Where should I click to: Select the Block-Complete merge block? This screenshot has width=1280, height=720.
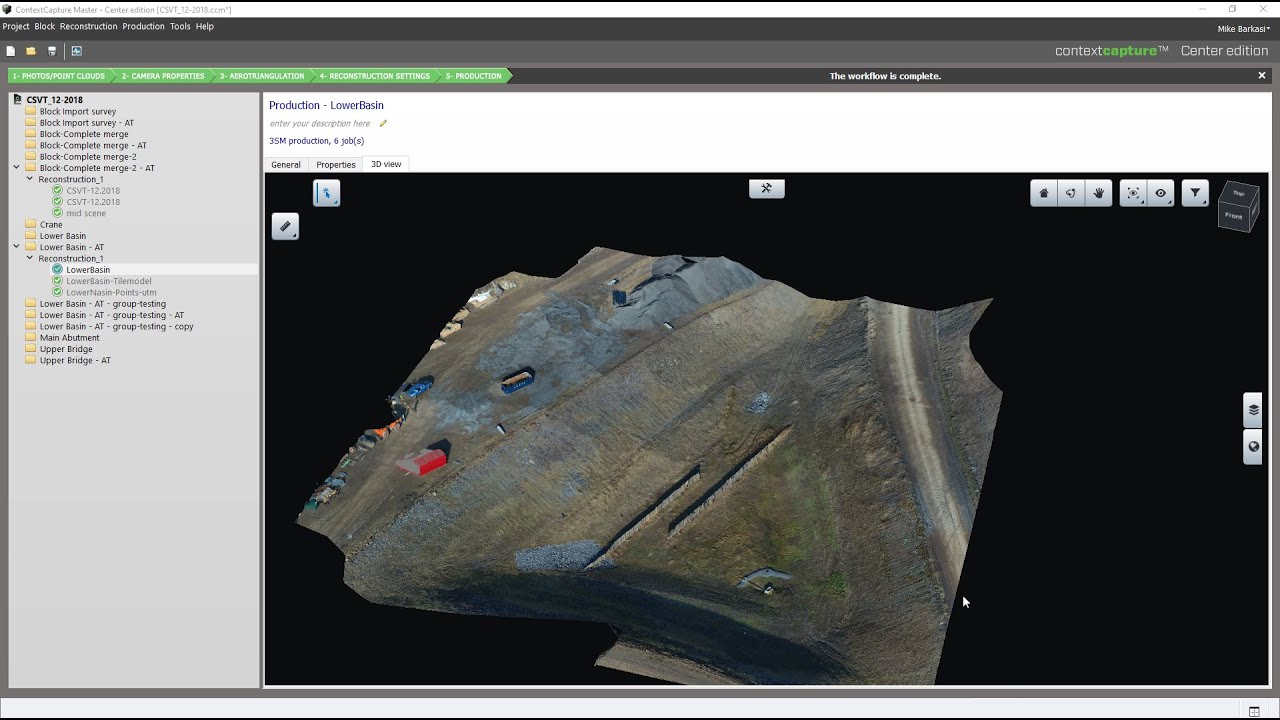tap(84, 134)
